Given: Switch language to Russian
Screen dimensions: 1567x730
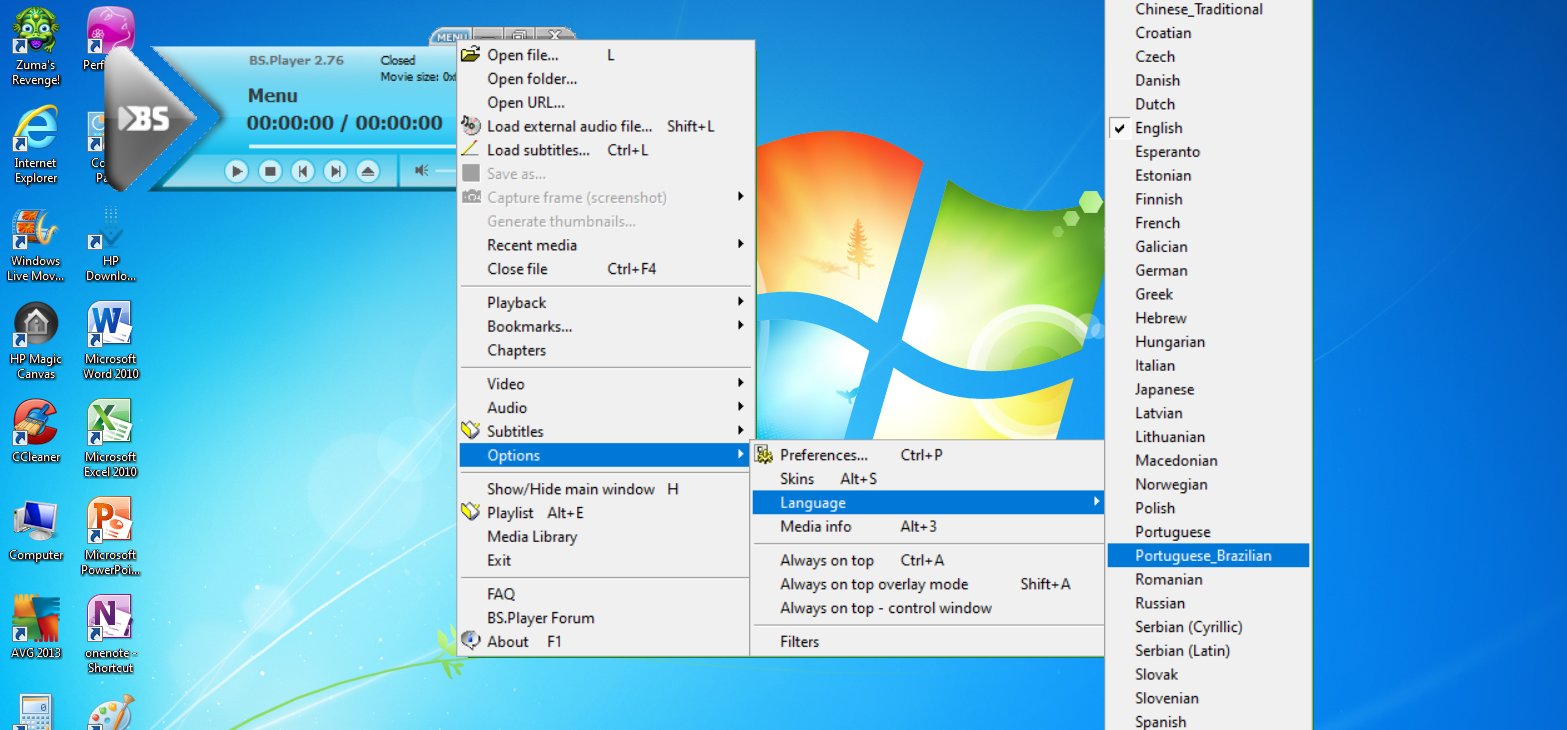Looking at the screenshot, I should 1208,603.
